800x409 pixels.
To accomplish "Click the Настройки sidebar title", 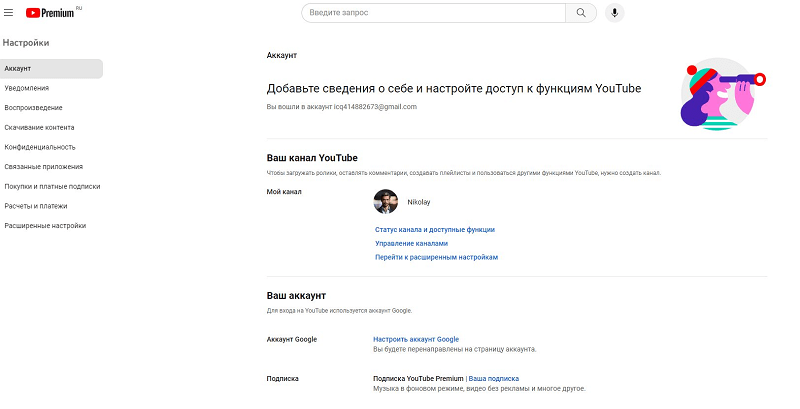I will pyautogui.click(x=26, y=43).
